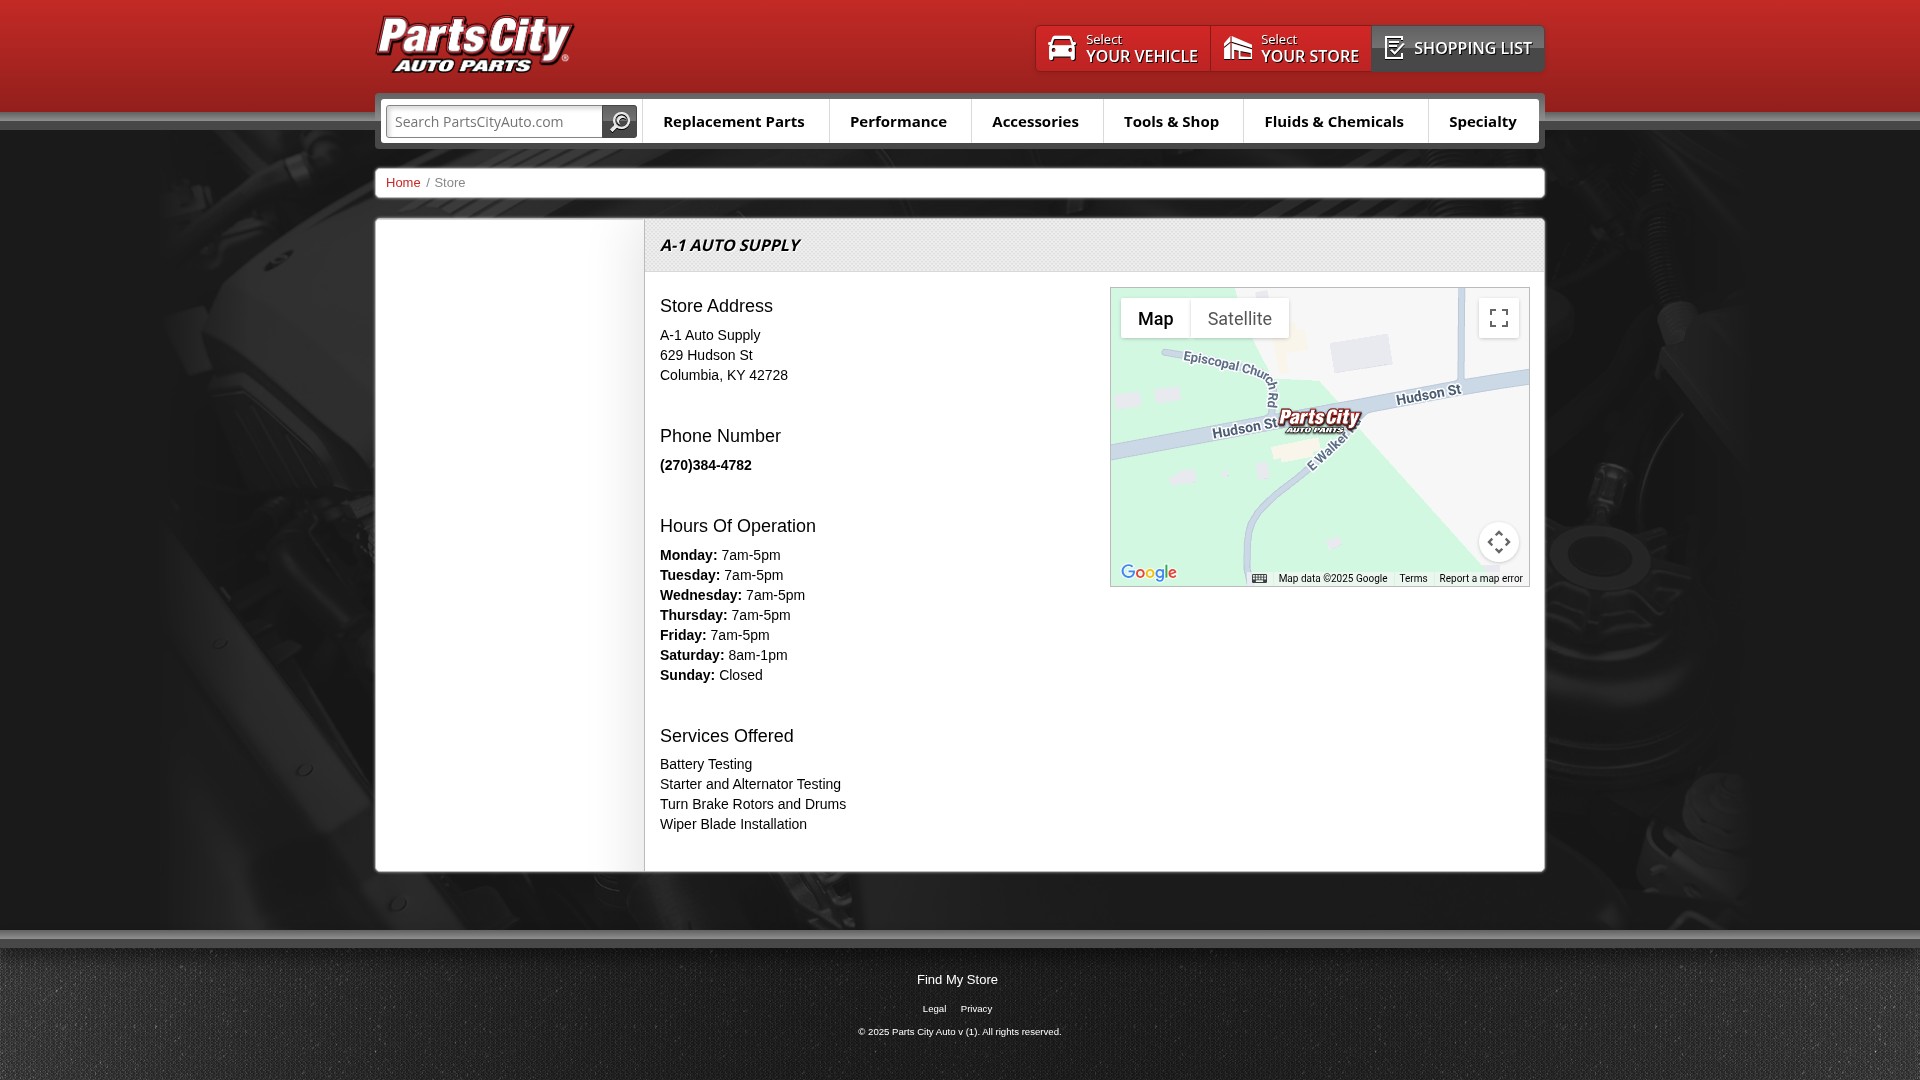The height and width of the screenshot is (1080, 1920).
Task: Click the Friday 7am-5pm hours row
Action: pyautogui.click(x=715, y=635)
